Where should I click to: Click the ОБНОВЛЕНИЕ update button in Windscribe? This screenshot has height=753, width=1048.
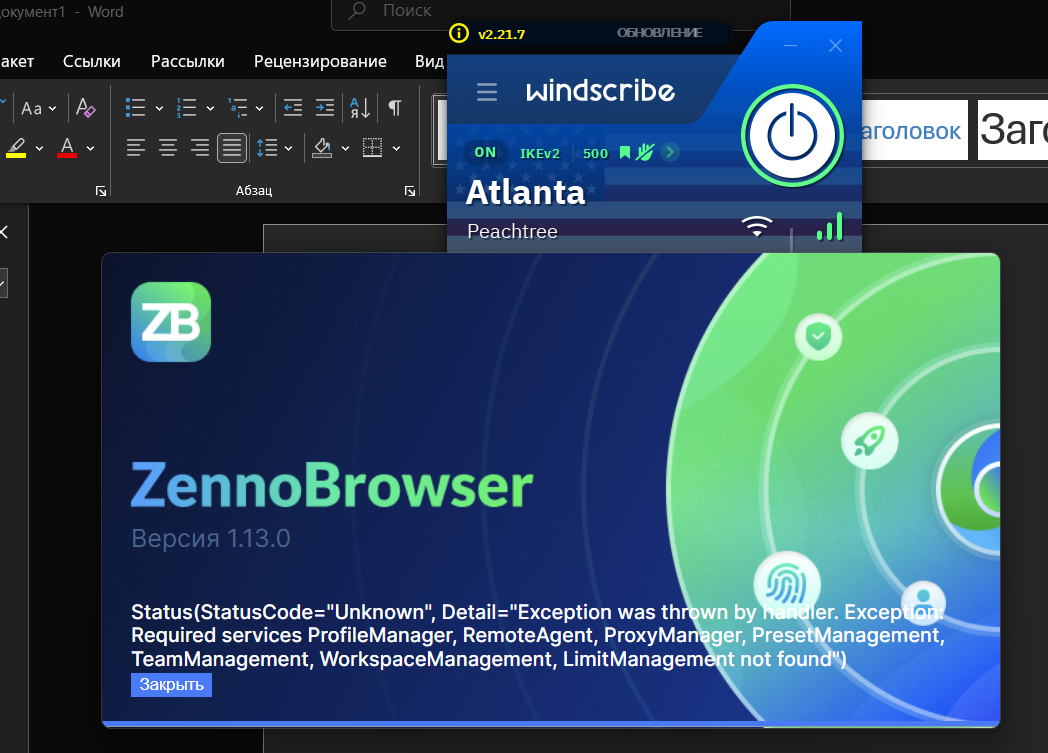tap(659, 33)
